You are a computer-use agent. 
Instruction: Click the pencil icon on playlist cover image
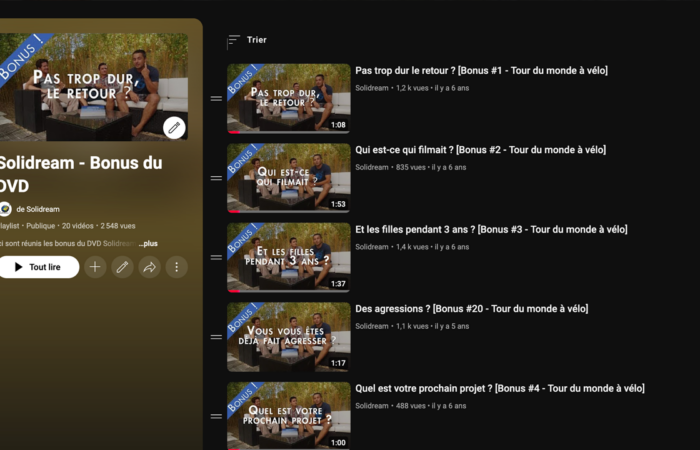point(174,127)
